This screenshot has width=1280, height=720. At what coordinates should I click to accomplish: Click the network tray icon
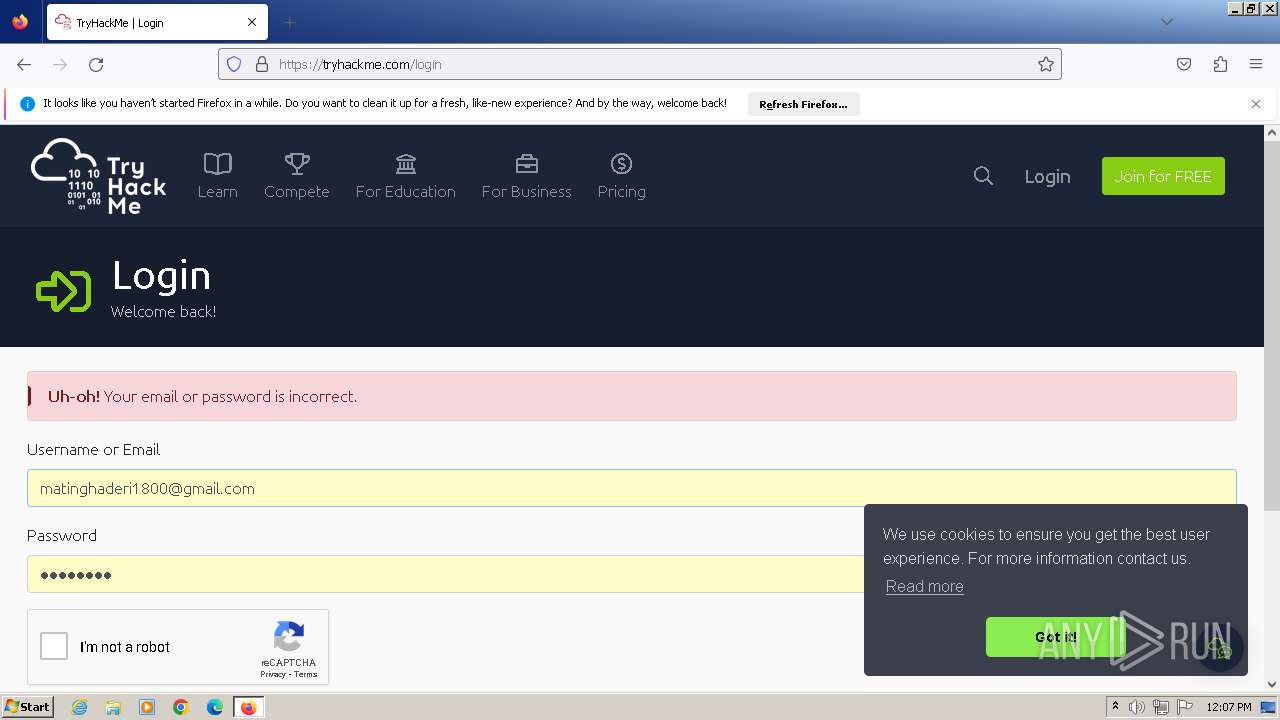pos(1161,707)
